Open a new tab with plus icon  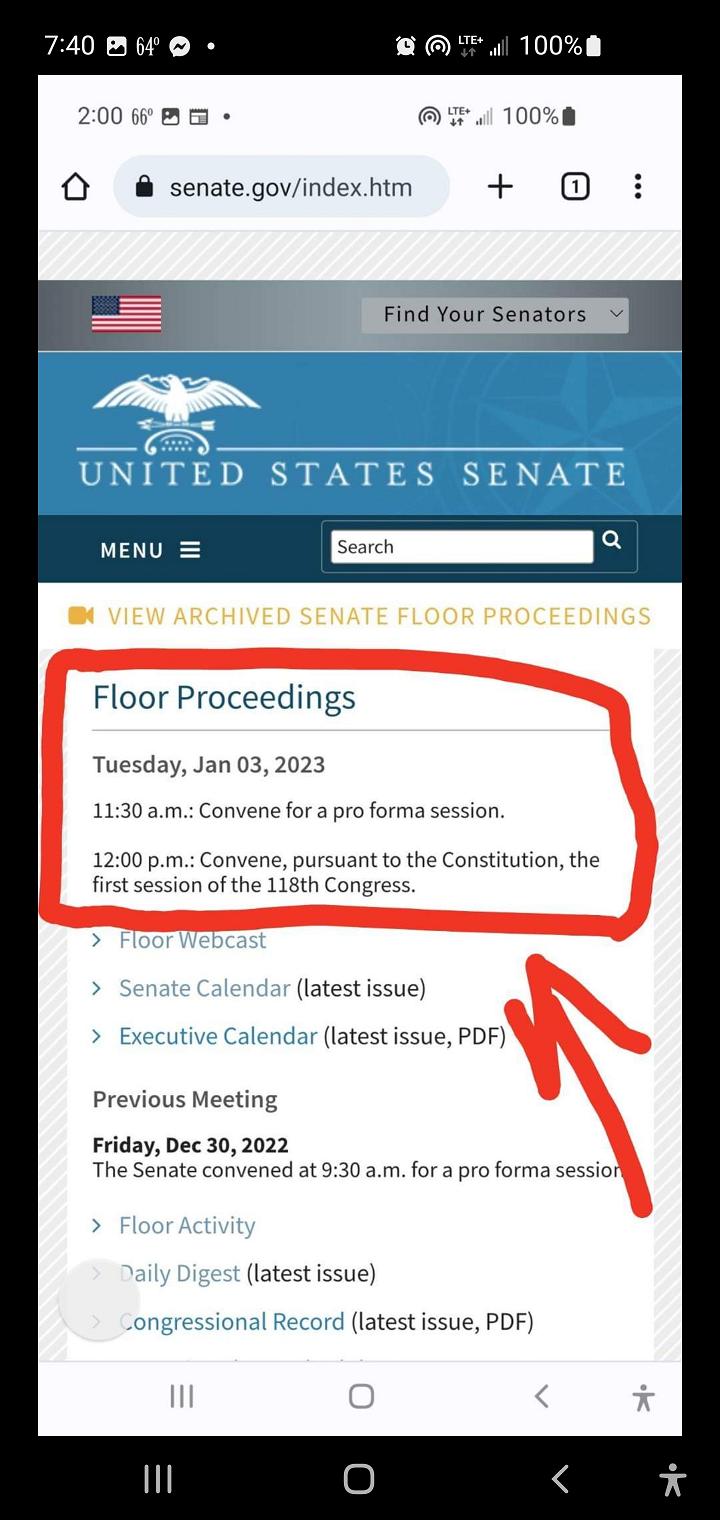500,186
